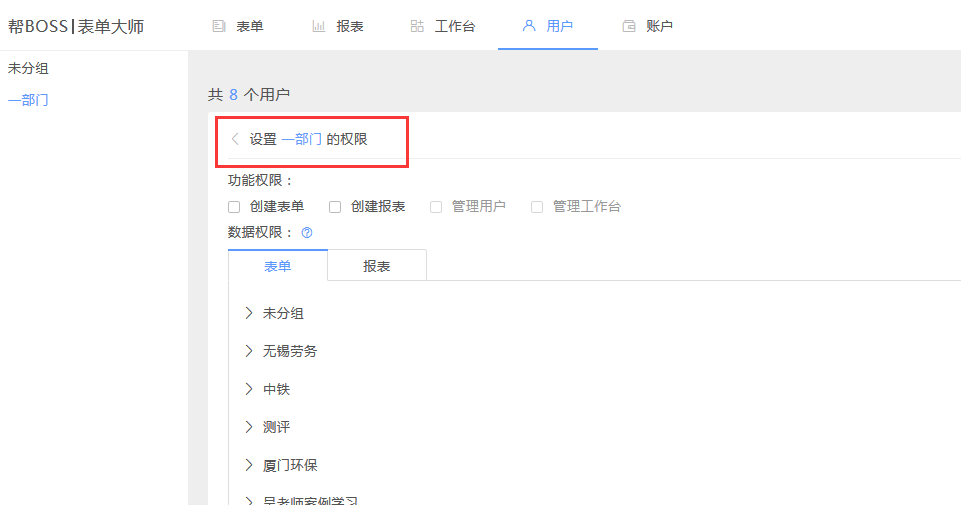This screenshot has height=505, width=961.
Task: Expand the 无锡劳务 group
Action: [x=249, y=351]
